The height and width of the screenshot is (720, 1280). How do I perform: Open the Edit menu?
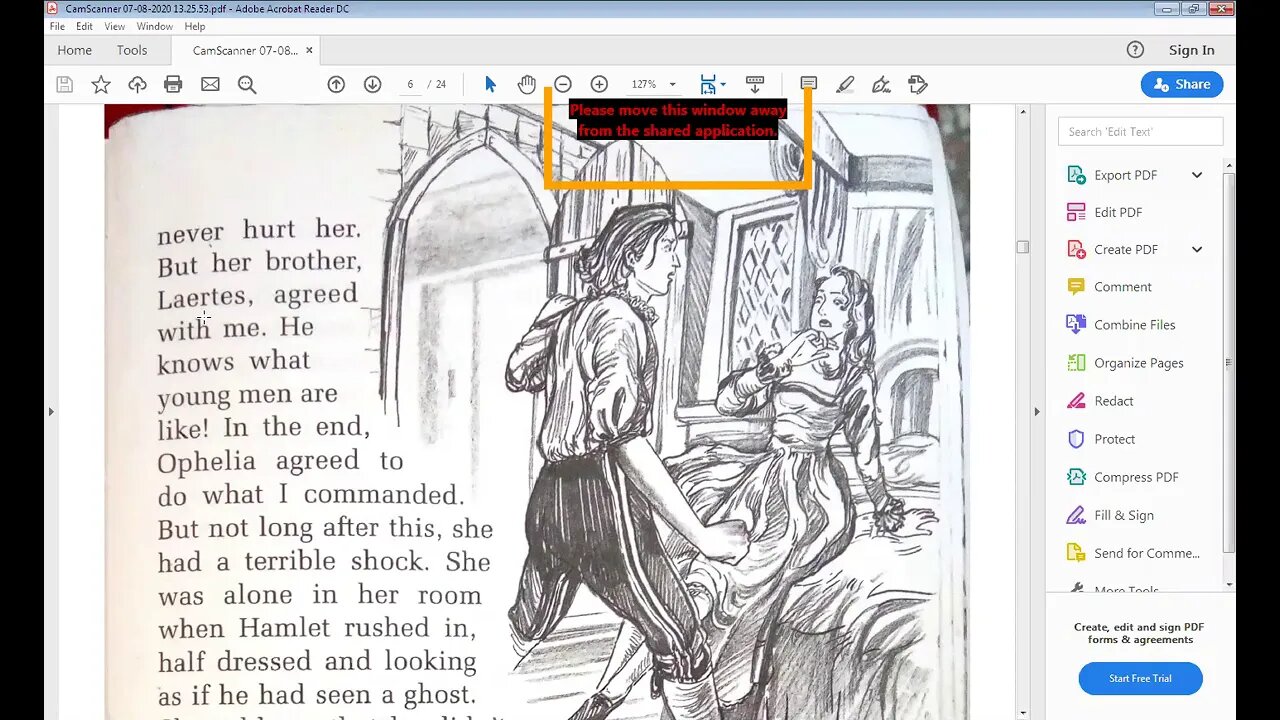tap(85, 26)
